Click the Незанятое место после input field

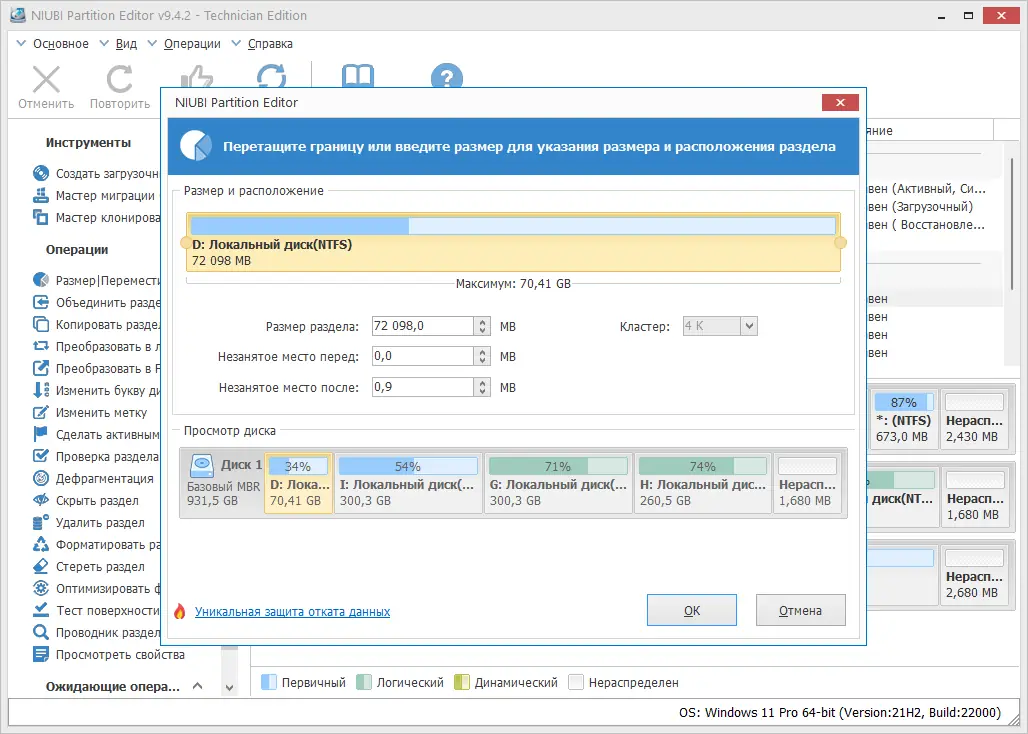[x=423, y=387]
